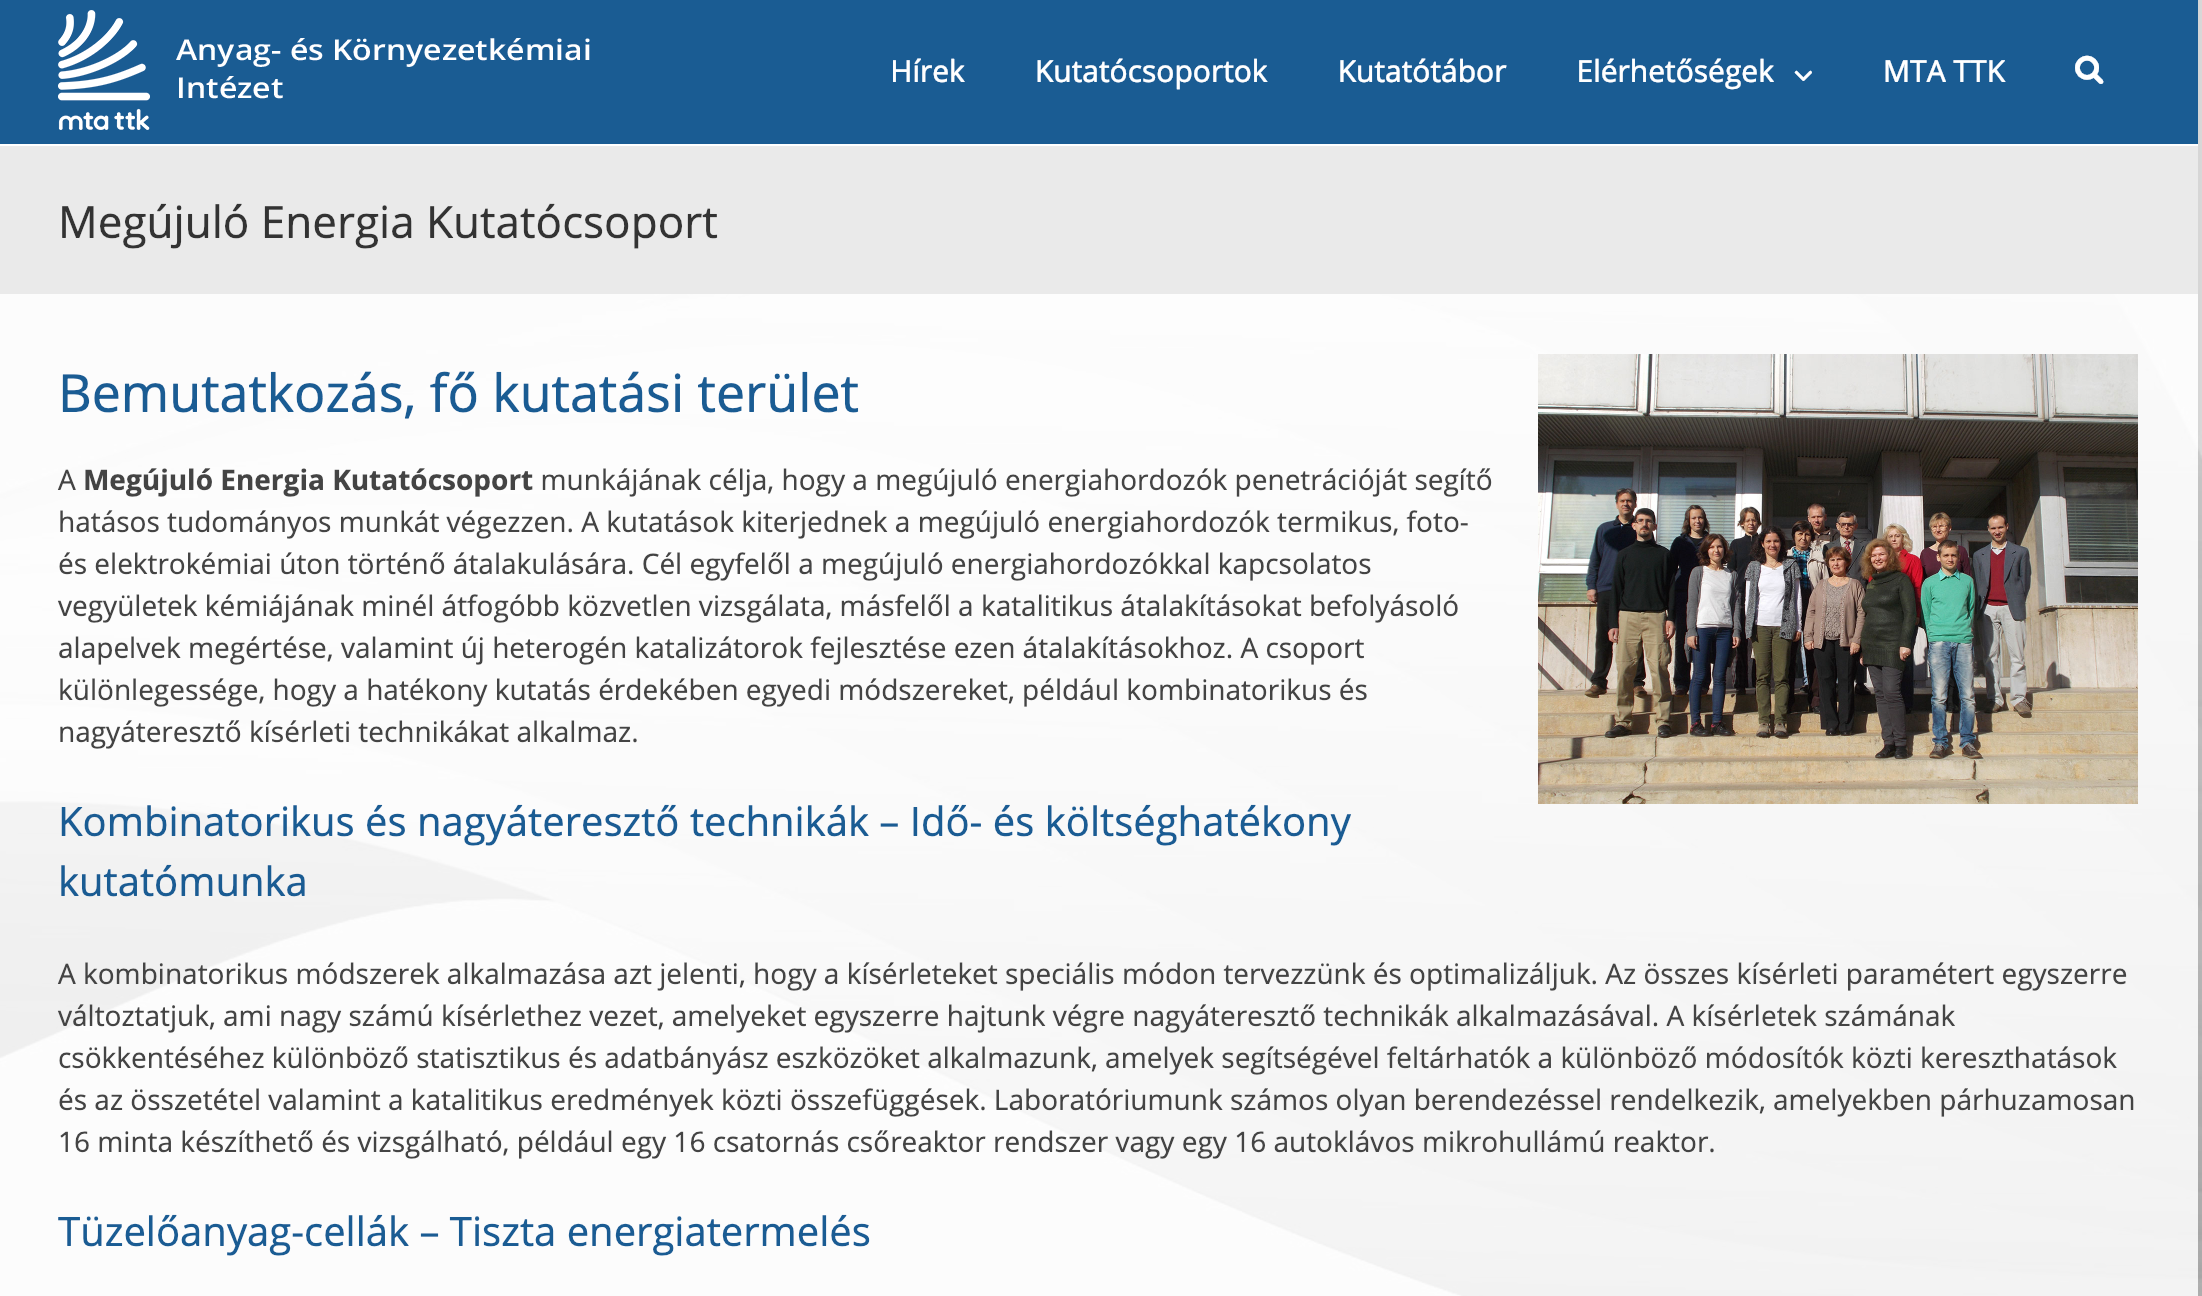This screenshot has width=2202, height=1296.
Task: Click the Elérhetőségek menu label
Action: 1674,72
